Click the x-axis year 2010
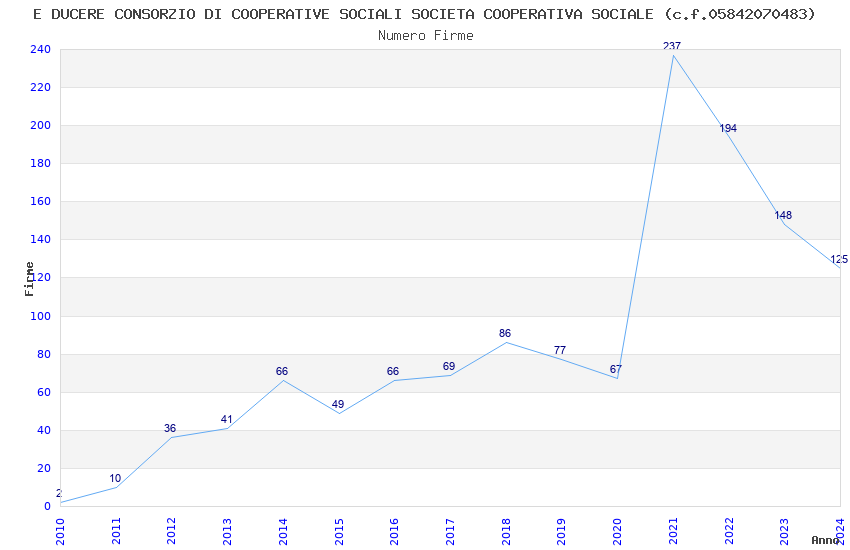The height and width of the screenshot is (550, 850). click(x=60, y=531)
